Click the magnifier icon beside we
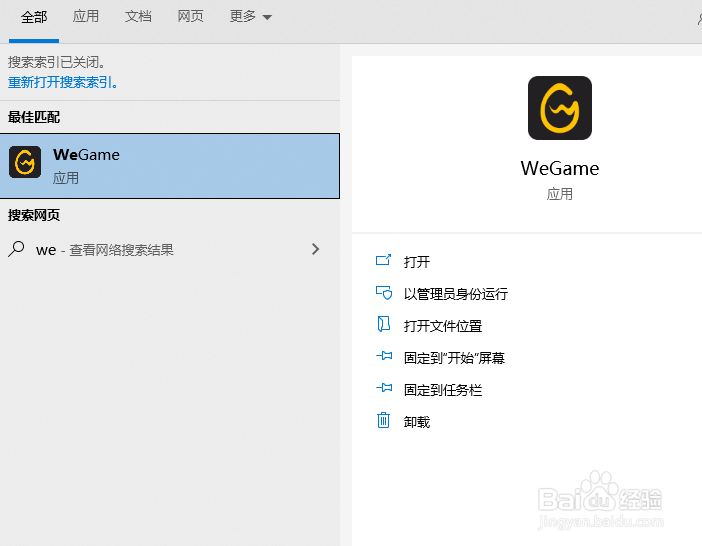The height and width of the screenshot is (546, 702). click(x=16, y=249)
